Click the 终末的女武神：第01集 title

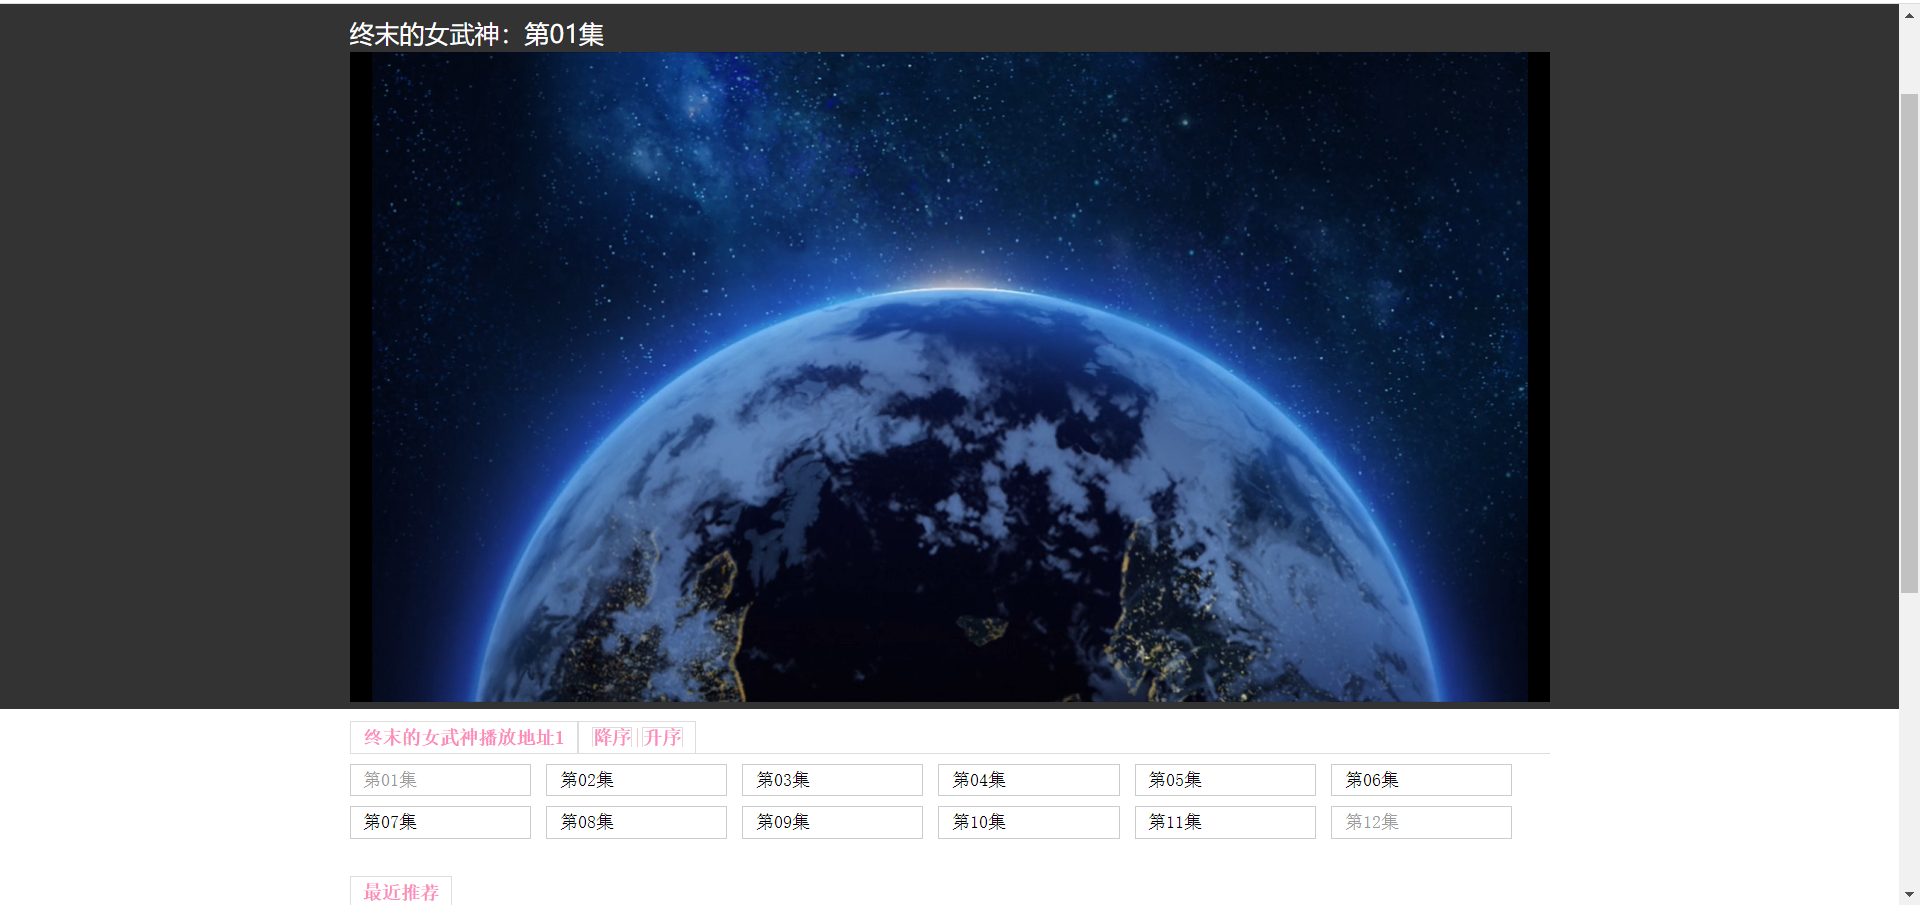(476, 34)
